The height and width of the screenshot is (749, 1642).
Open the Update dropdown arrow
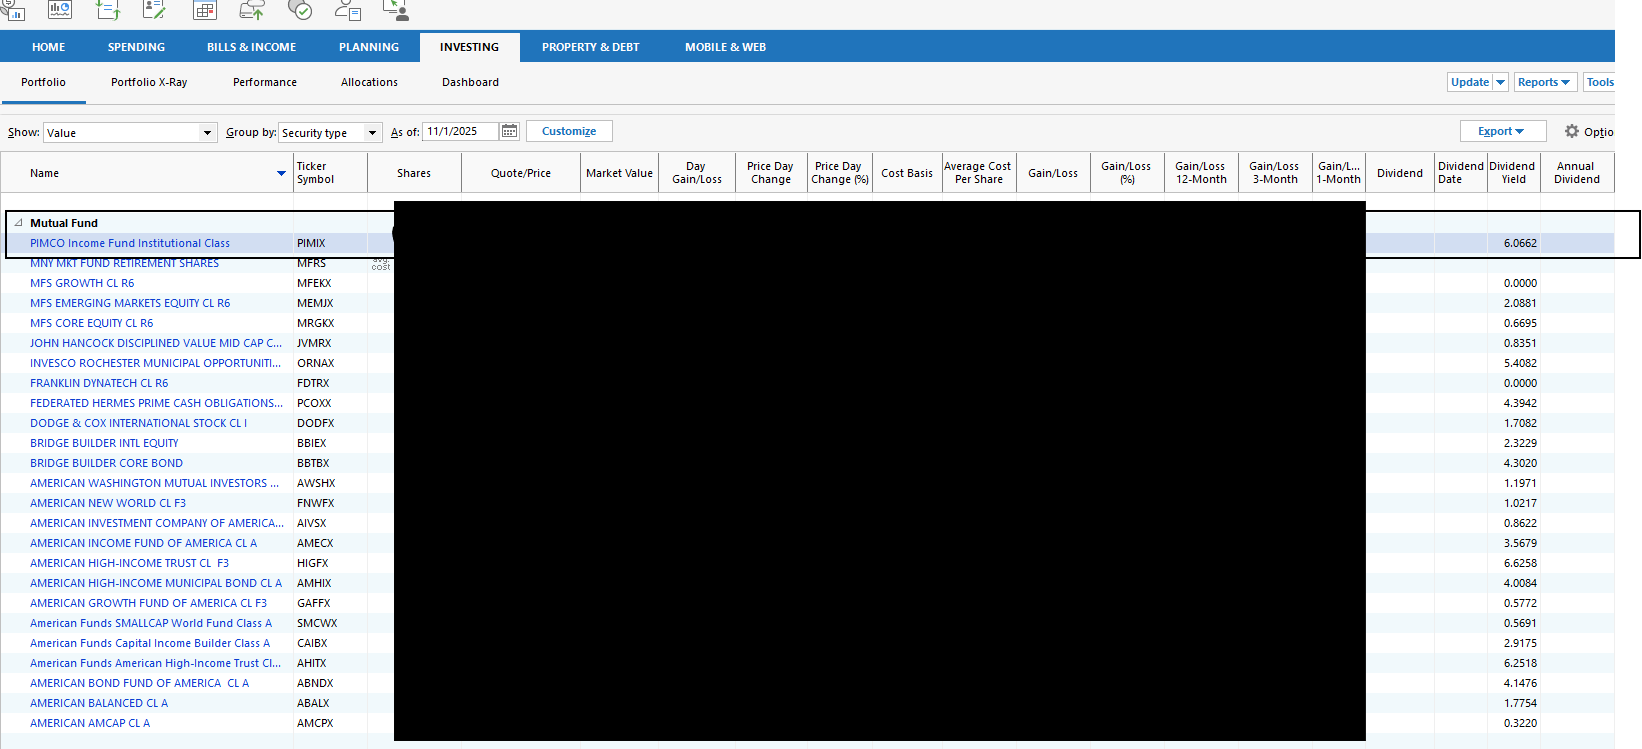(1500, 82)
